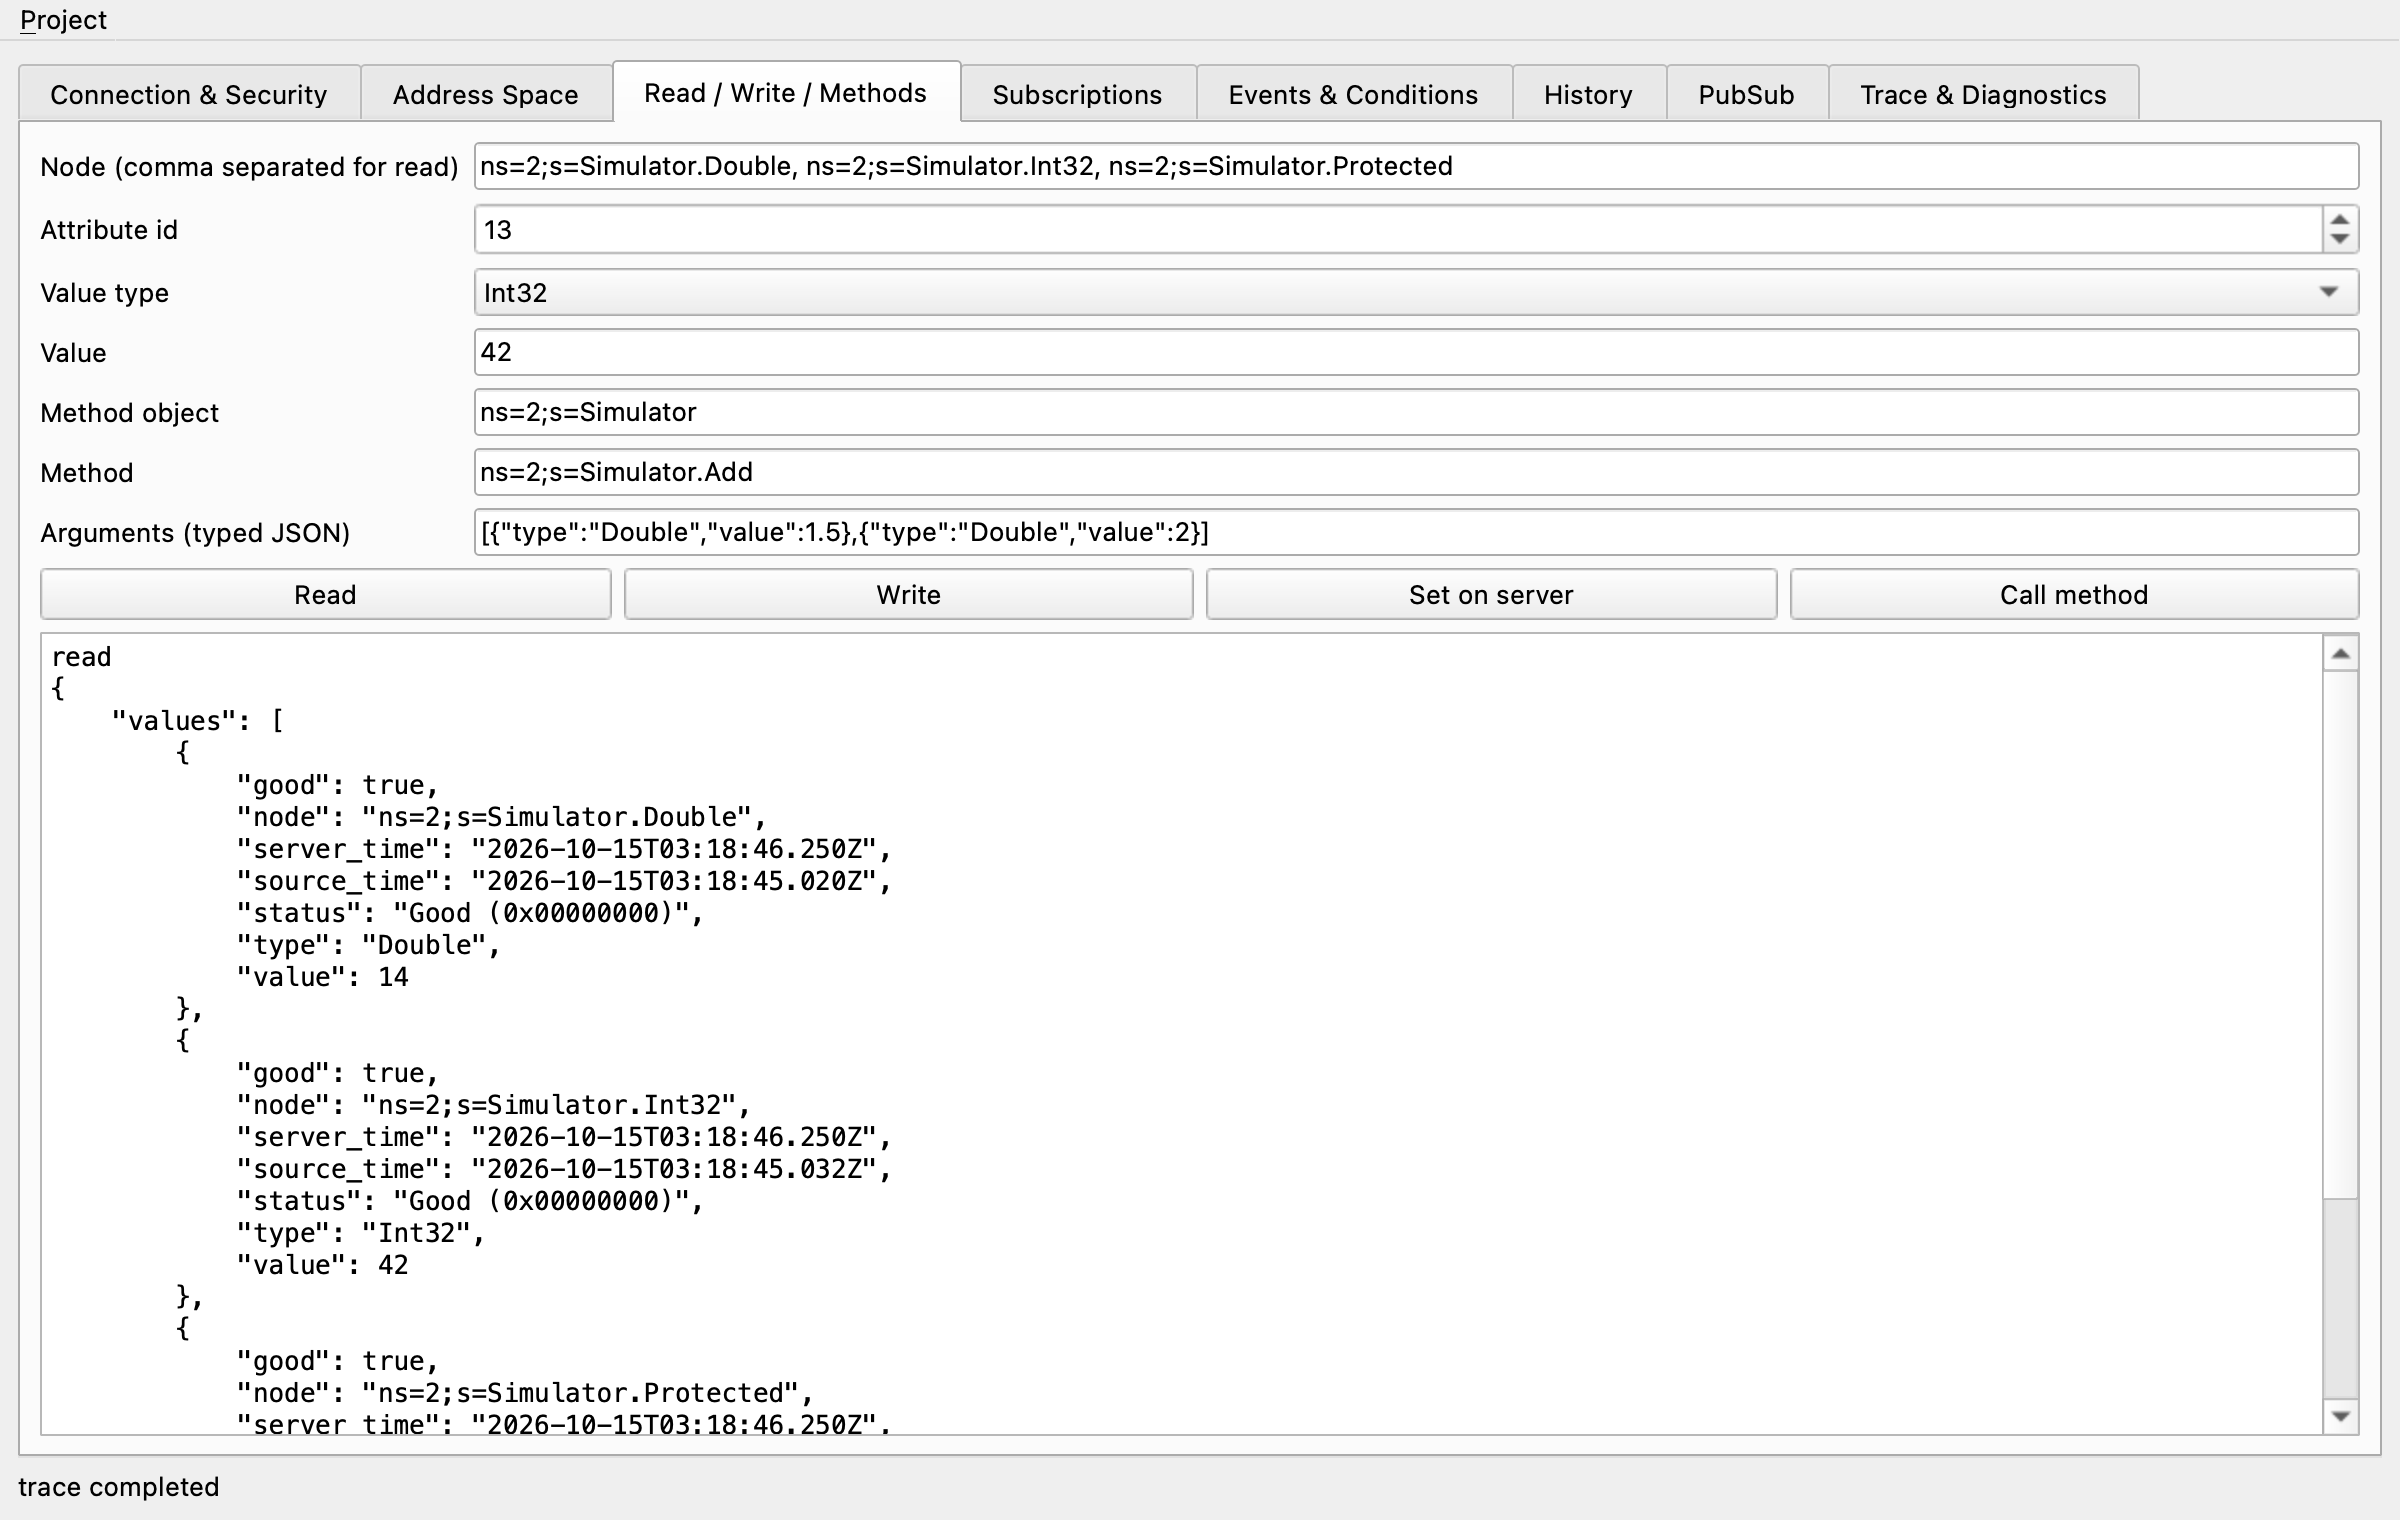Click the Value input field
Viewport: 2400px width, 1520px height.
(x=1416, y=352)
